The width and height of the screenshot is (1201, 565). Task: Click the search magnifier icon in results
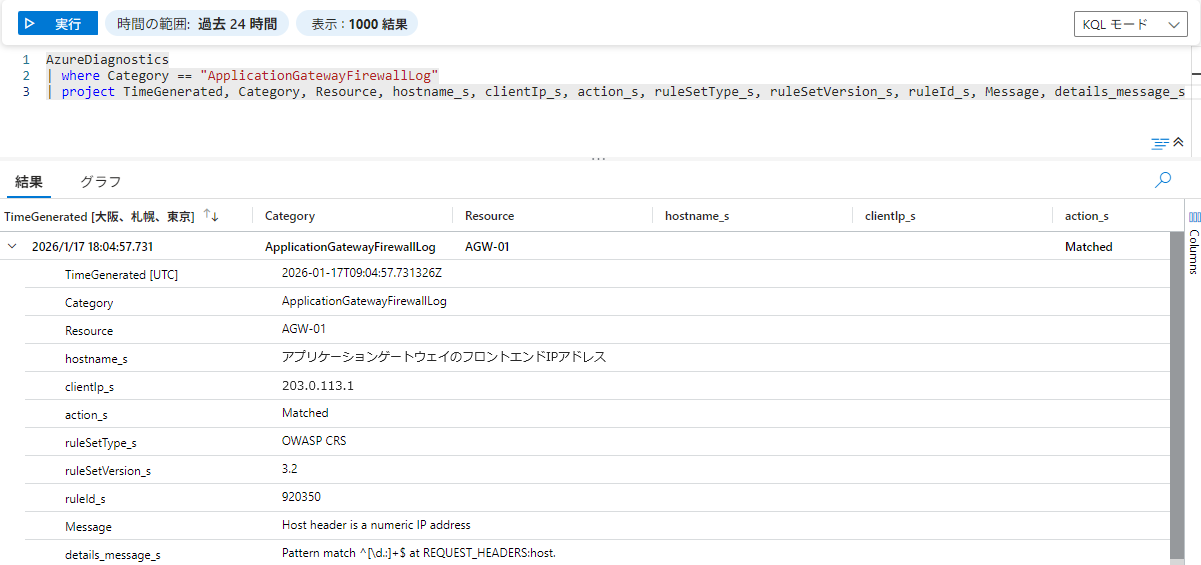click(x=1162, y=180)
